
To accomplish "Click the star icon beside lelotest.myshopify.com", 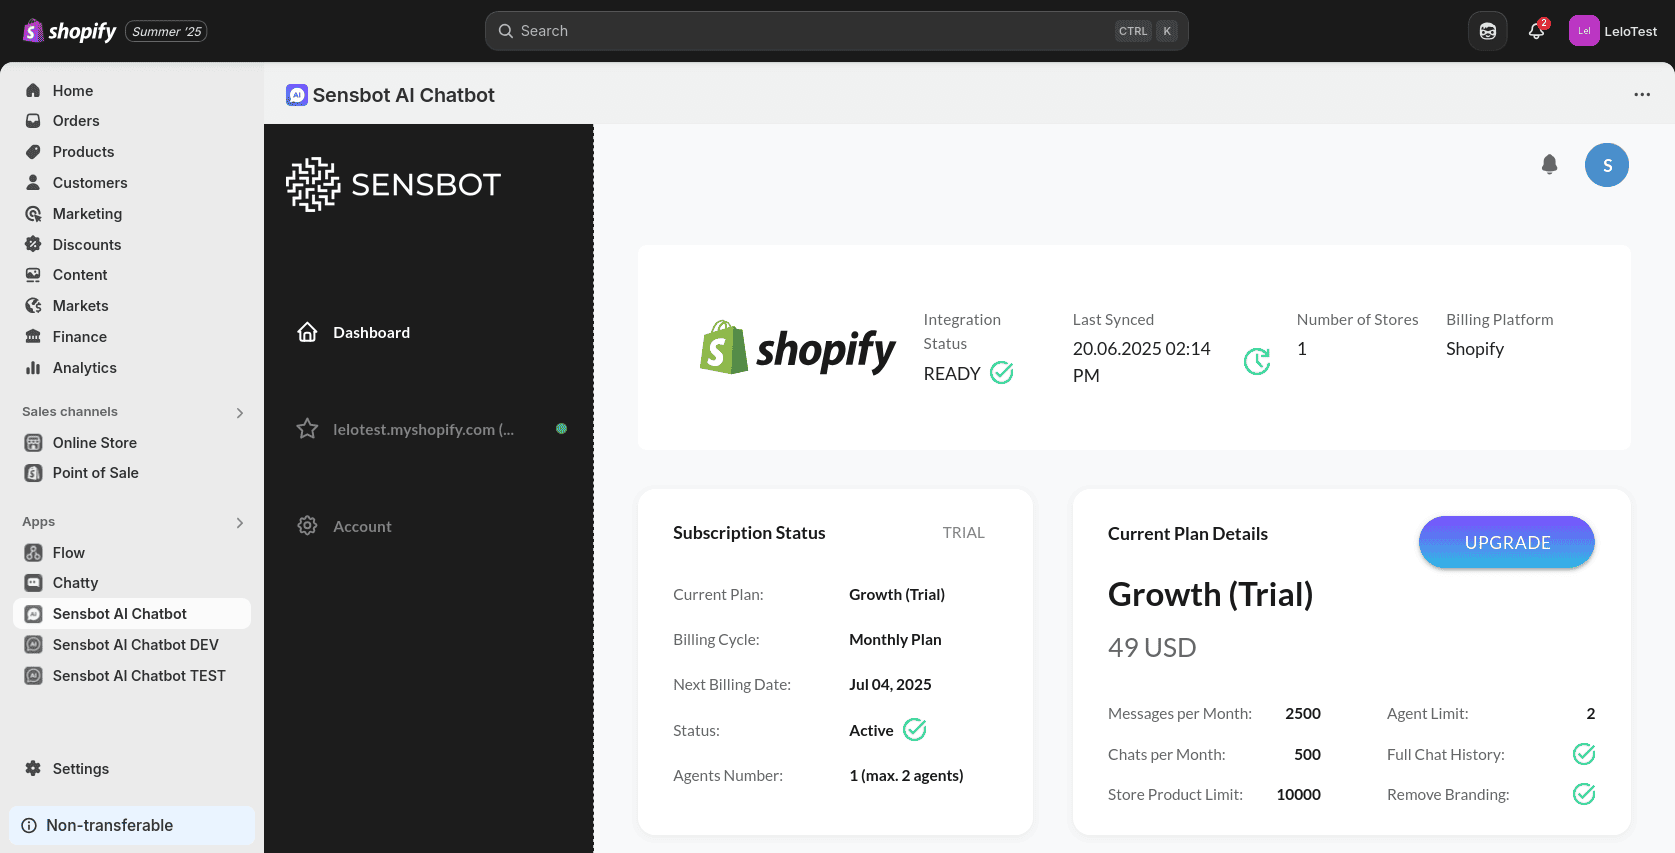I will pyautogui.click(x=307, y=429).
